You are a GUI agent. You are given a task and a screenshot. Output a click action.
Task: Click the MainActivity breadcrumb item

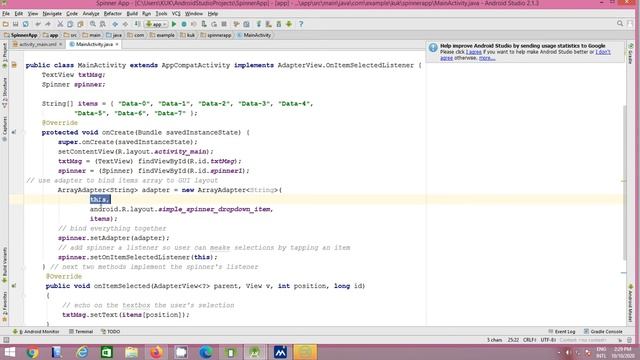[x=254, y=35]
